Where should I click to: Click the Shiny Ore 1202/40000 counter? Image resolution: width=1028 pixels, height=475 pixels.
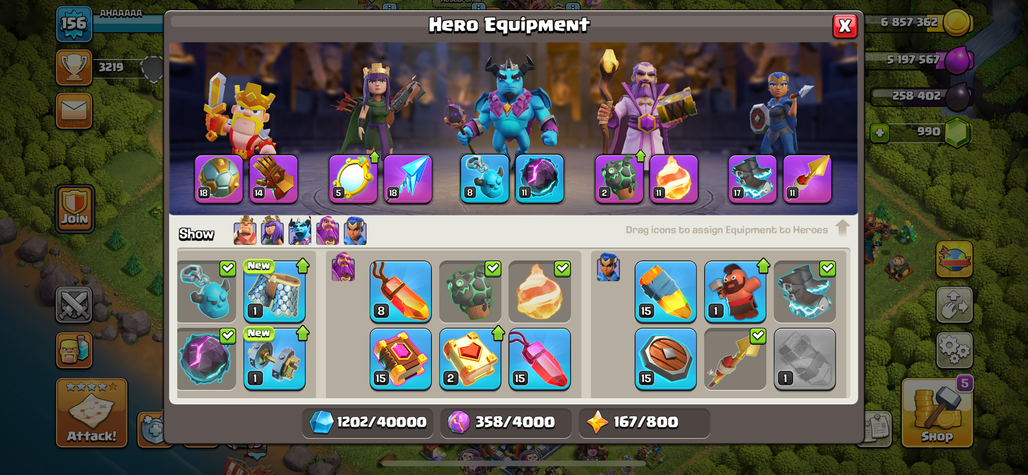click(x=367, y=423)
